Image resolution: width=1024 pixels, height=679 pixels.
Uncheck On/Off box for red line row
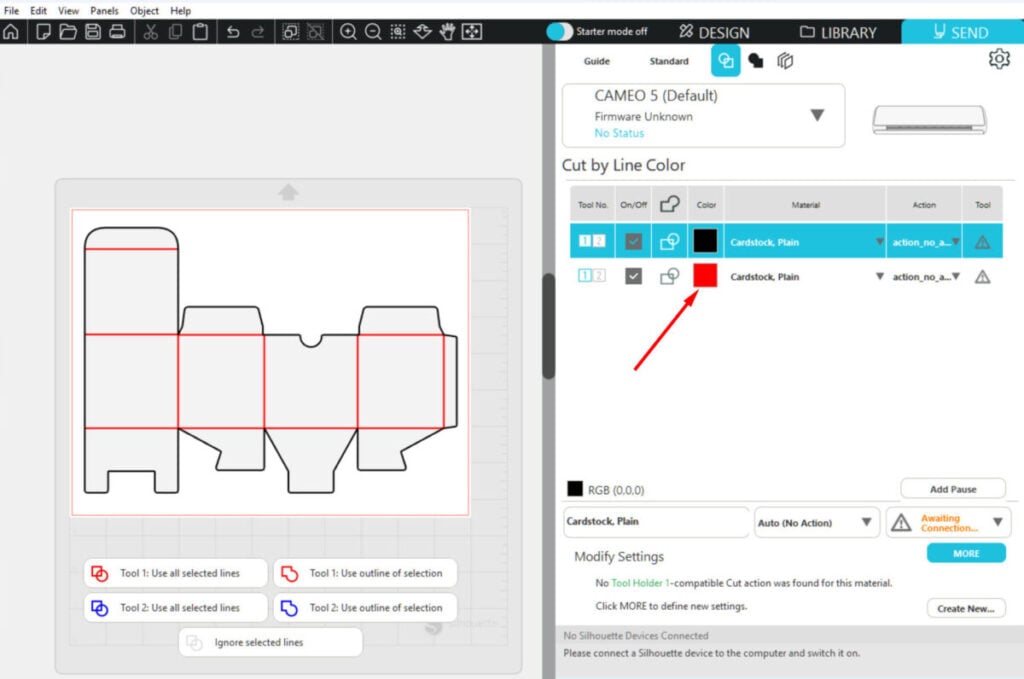pos(633,276)
